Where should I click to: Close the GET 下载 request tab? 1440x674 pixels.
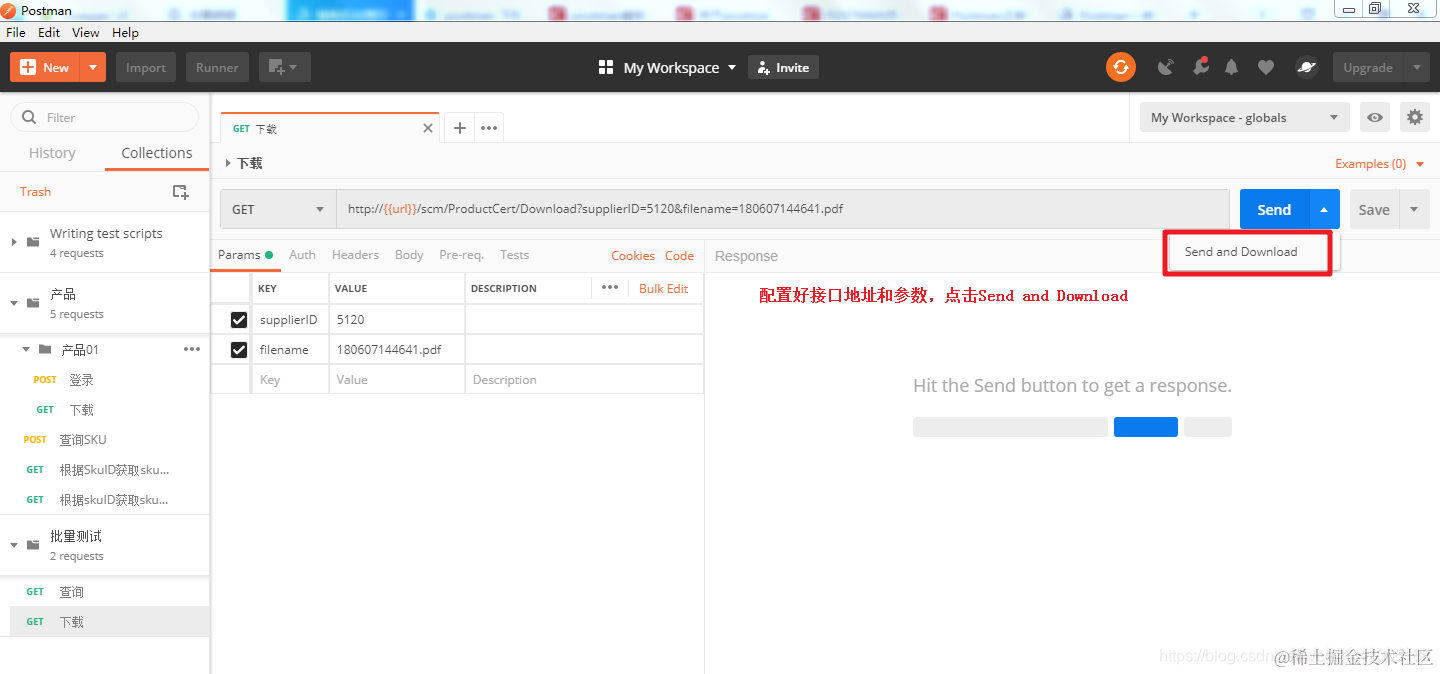coord(428,128)
